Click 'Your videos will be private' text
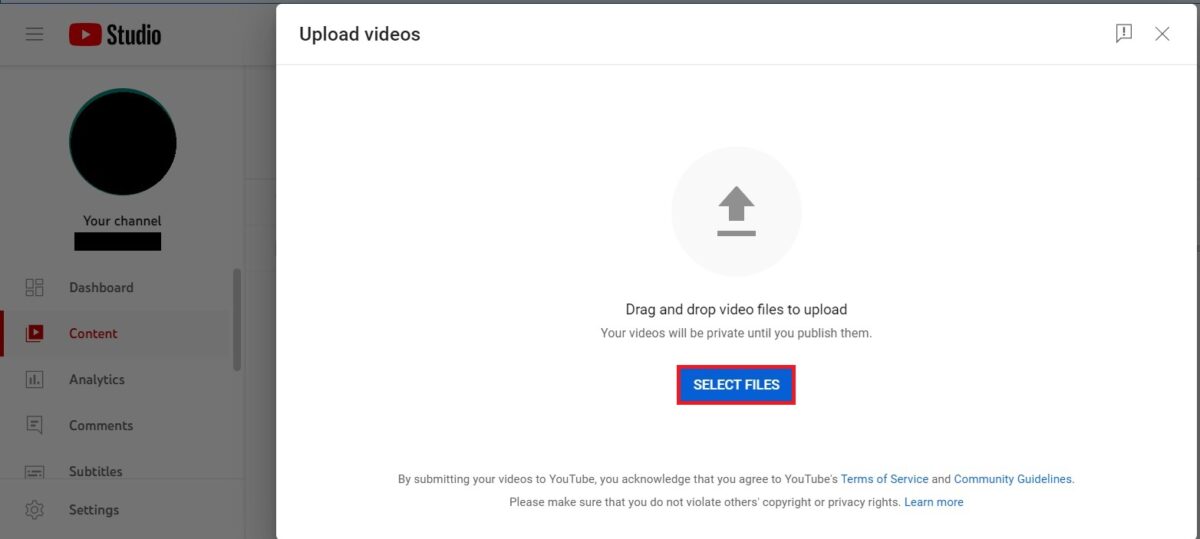 coord(736,333)
